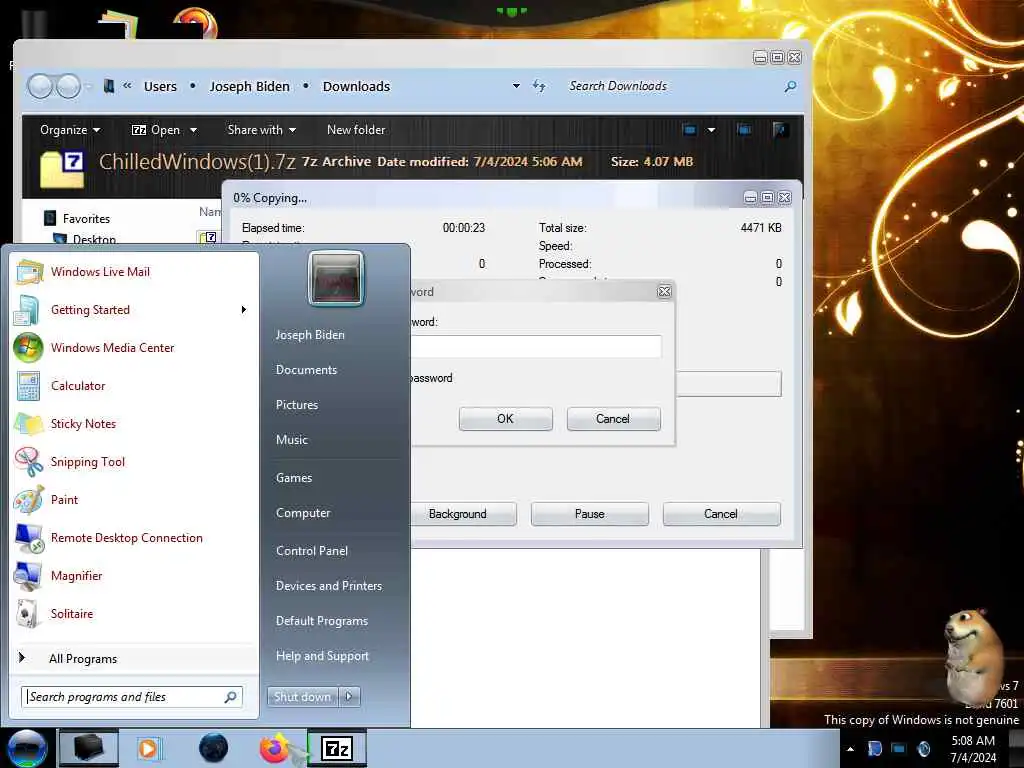Open Control Panel from Start menu
Viewport: 1024px width, 768px height.
point(312,551)
